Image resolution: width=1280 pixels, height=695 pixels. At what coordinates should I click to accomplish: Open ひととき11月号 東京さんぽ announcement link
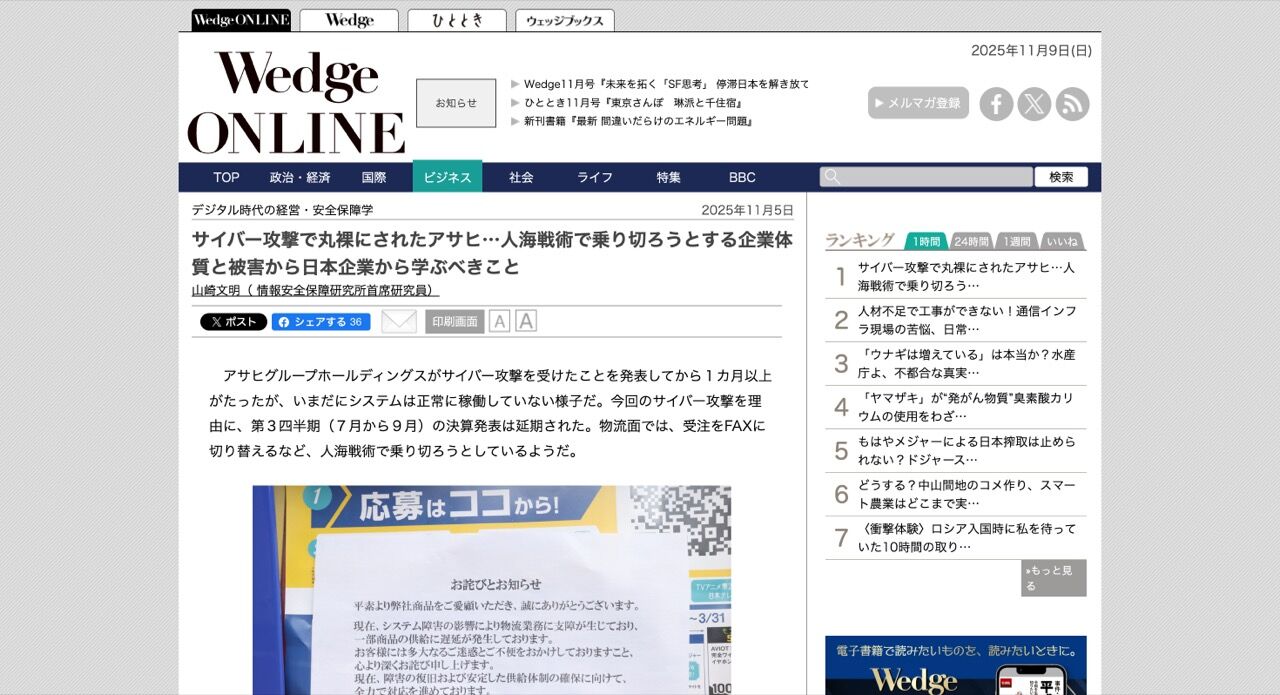click(634, 102)
